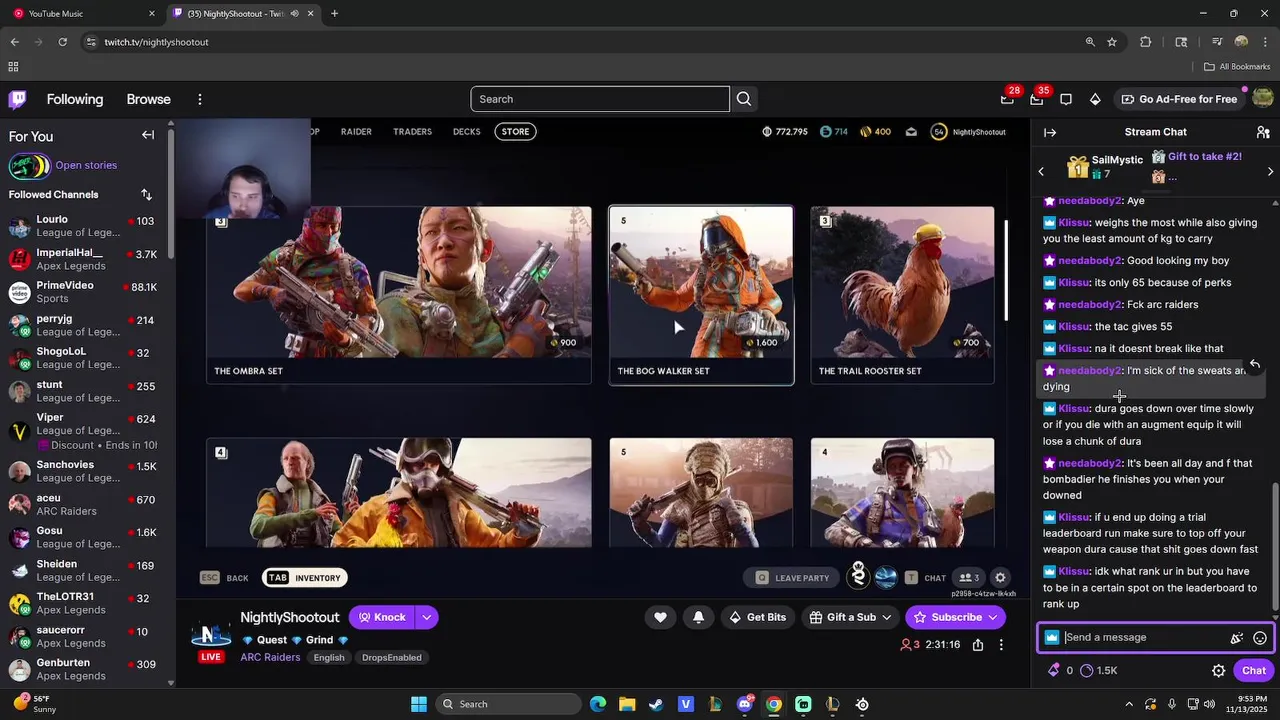Click the Knock button
This screenshot has height=720, width=1280.
pyautogui.click(x=381, y=617)
